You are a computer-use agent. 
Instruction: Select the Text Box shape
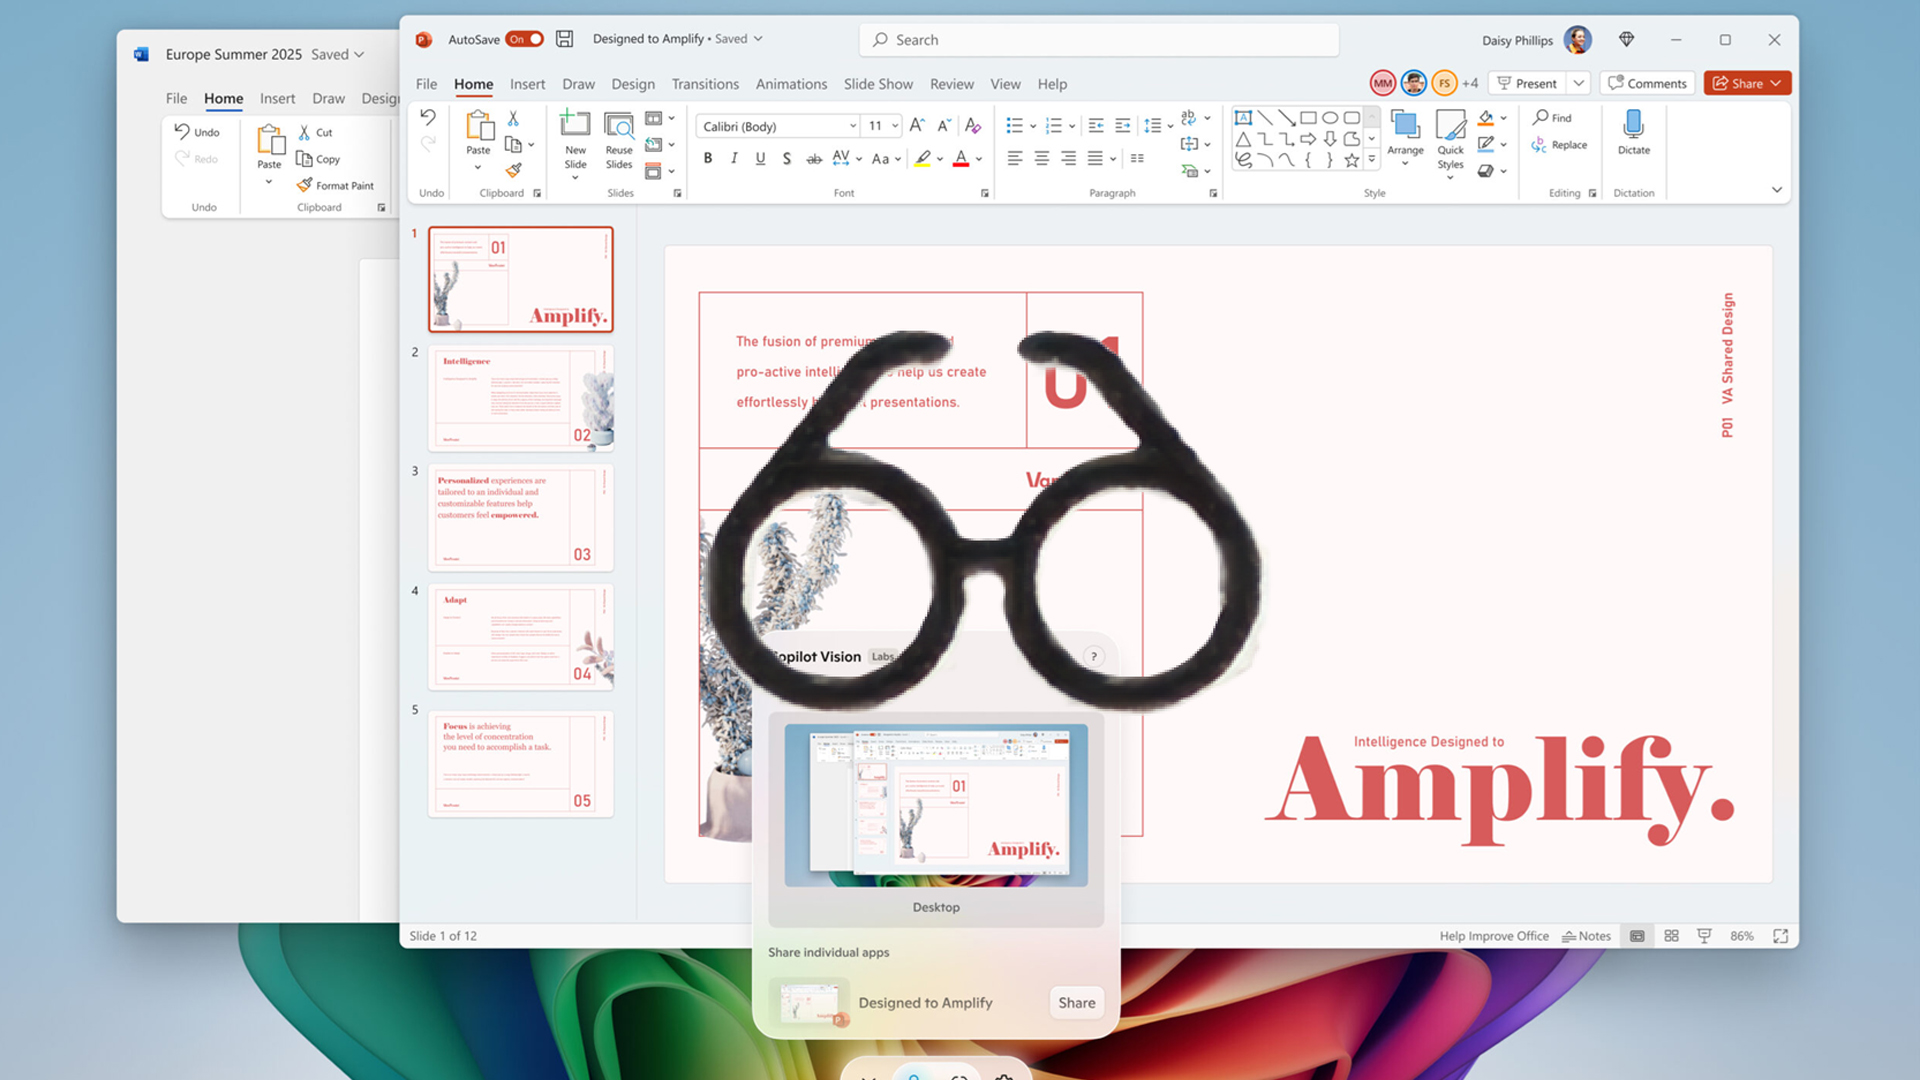coord(1243,118)
